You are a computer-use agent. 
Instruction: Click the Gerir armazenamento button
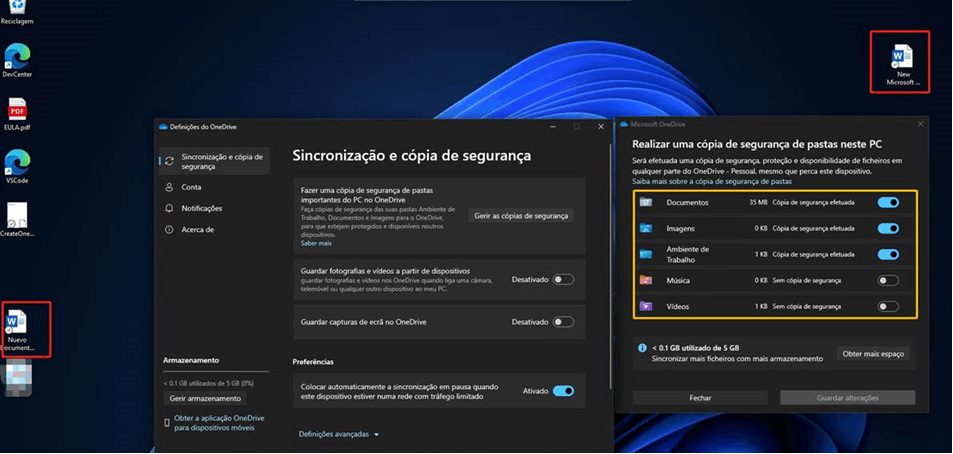point(205,399)
